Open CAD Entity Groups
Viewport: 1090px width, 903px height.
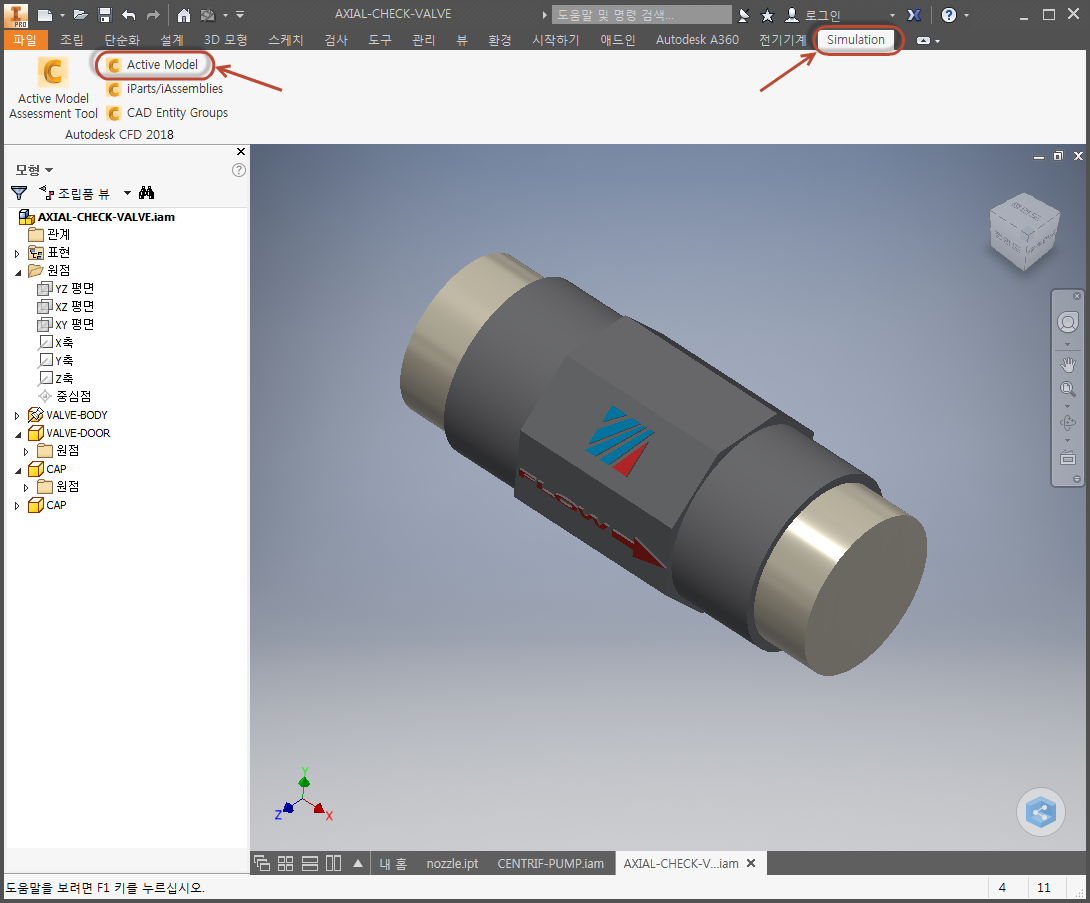click(167, 113)
